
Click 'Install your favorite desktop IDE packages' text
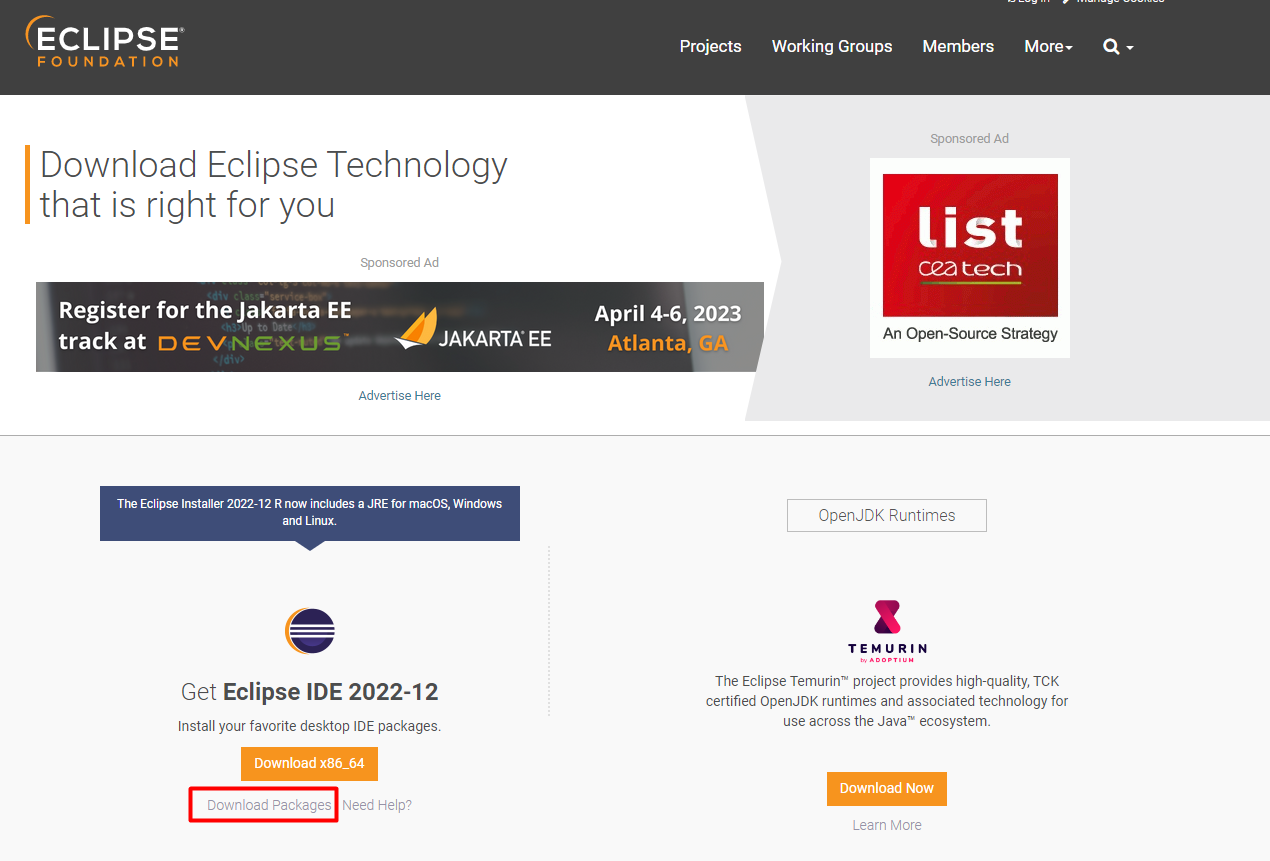point(310,726)
